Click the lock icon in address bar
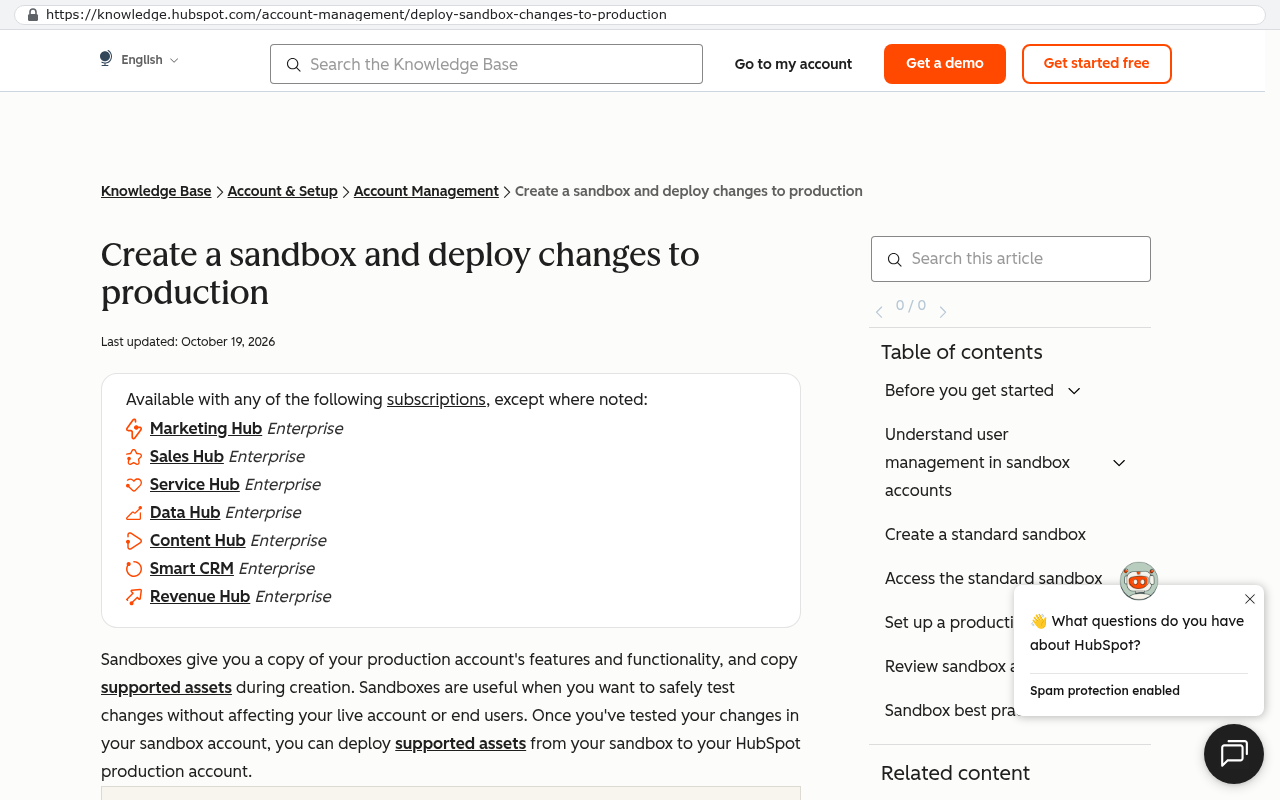Screen dimensions: 1280x800 [33, 15]
